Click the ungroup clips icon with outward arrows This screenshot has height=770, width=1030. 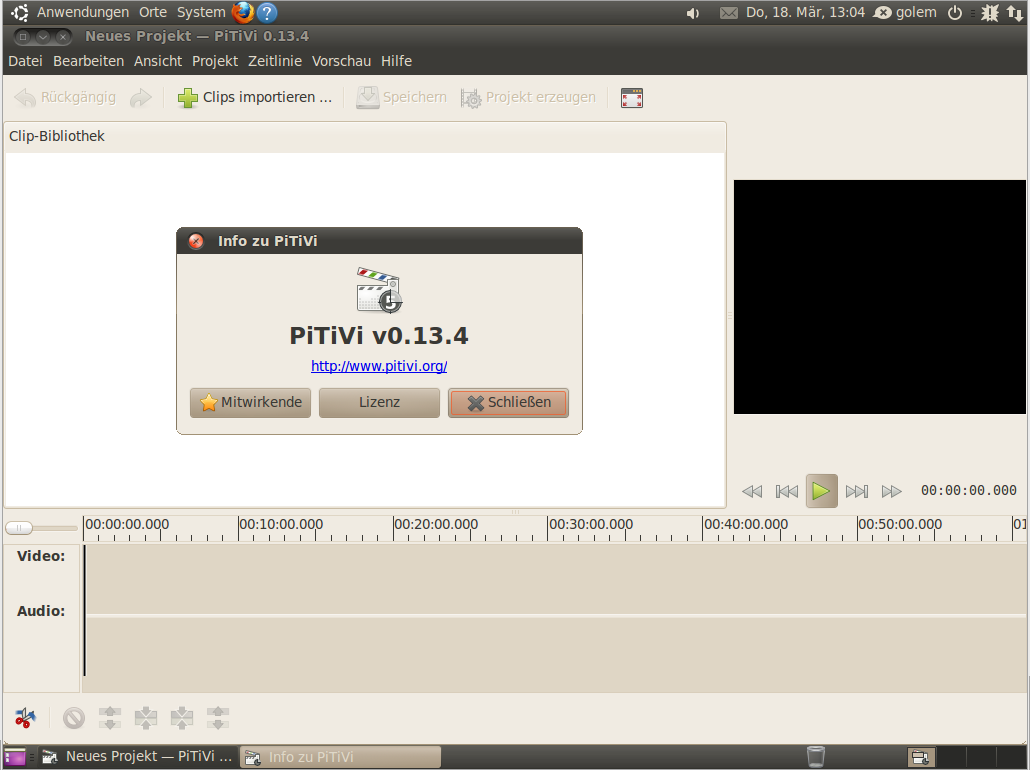[217, 718]
